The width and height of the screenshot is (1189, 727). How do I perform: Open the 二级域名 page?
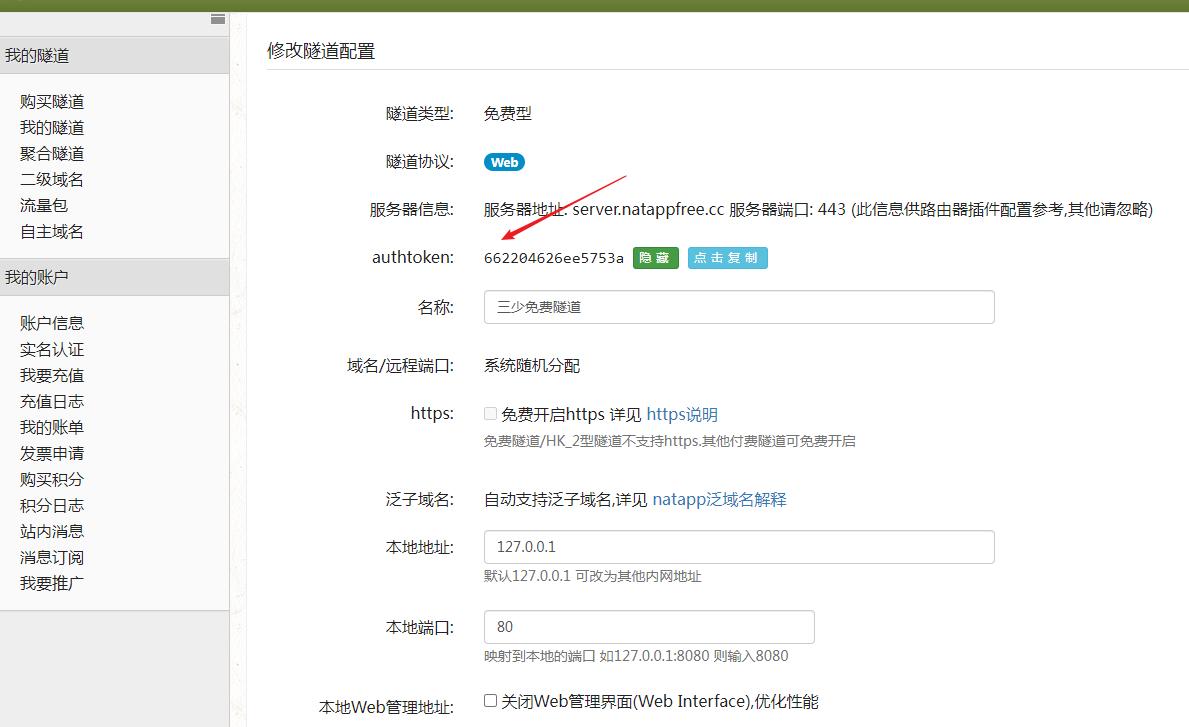click(x=51, y=179)
